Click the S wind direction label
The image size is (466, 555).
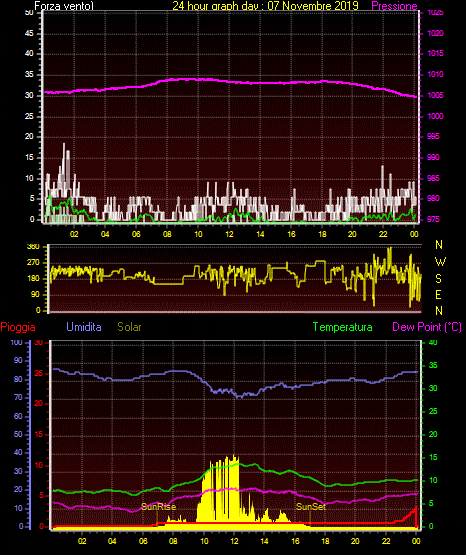point(438,279)
